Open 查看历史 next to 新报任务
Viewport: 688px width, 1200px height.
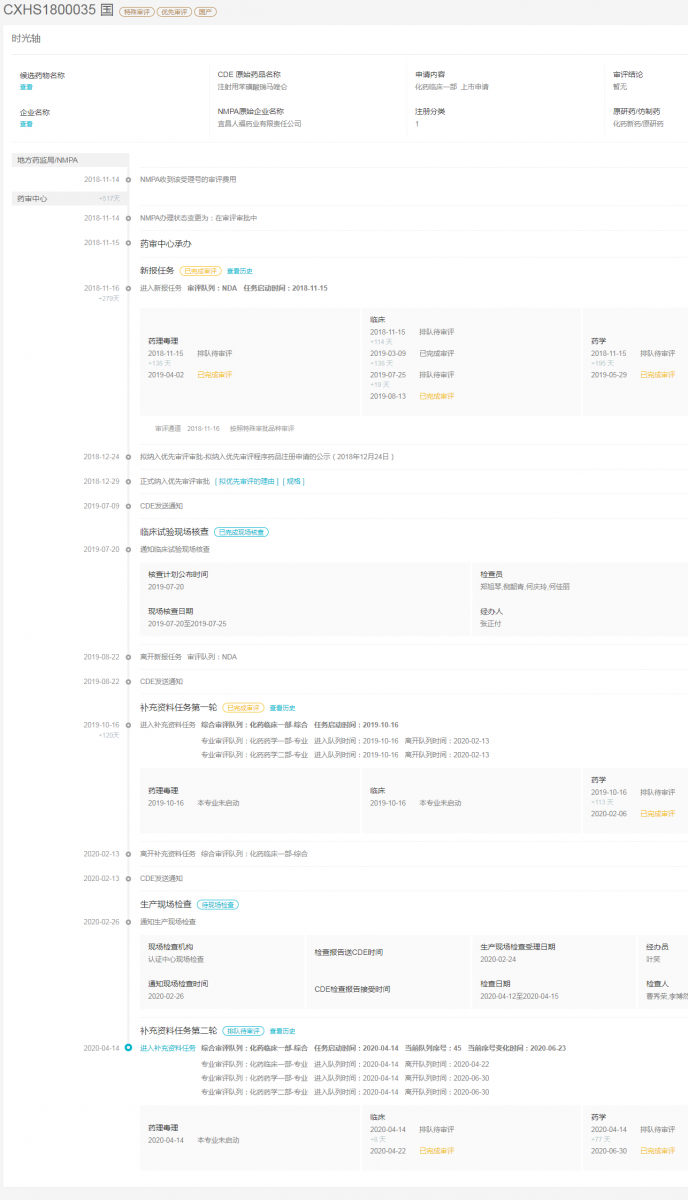coord(239,270)
